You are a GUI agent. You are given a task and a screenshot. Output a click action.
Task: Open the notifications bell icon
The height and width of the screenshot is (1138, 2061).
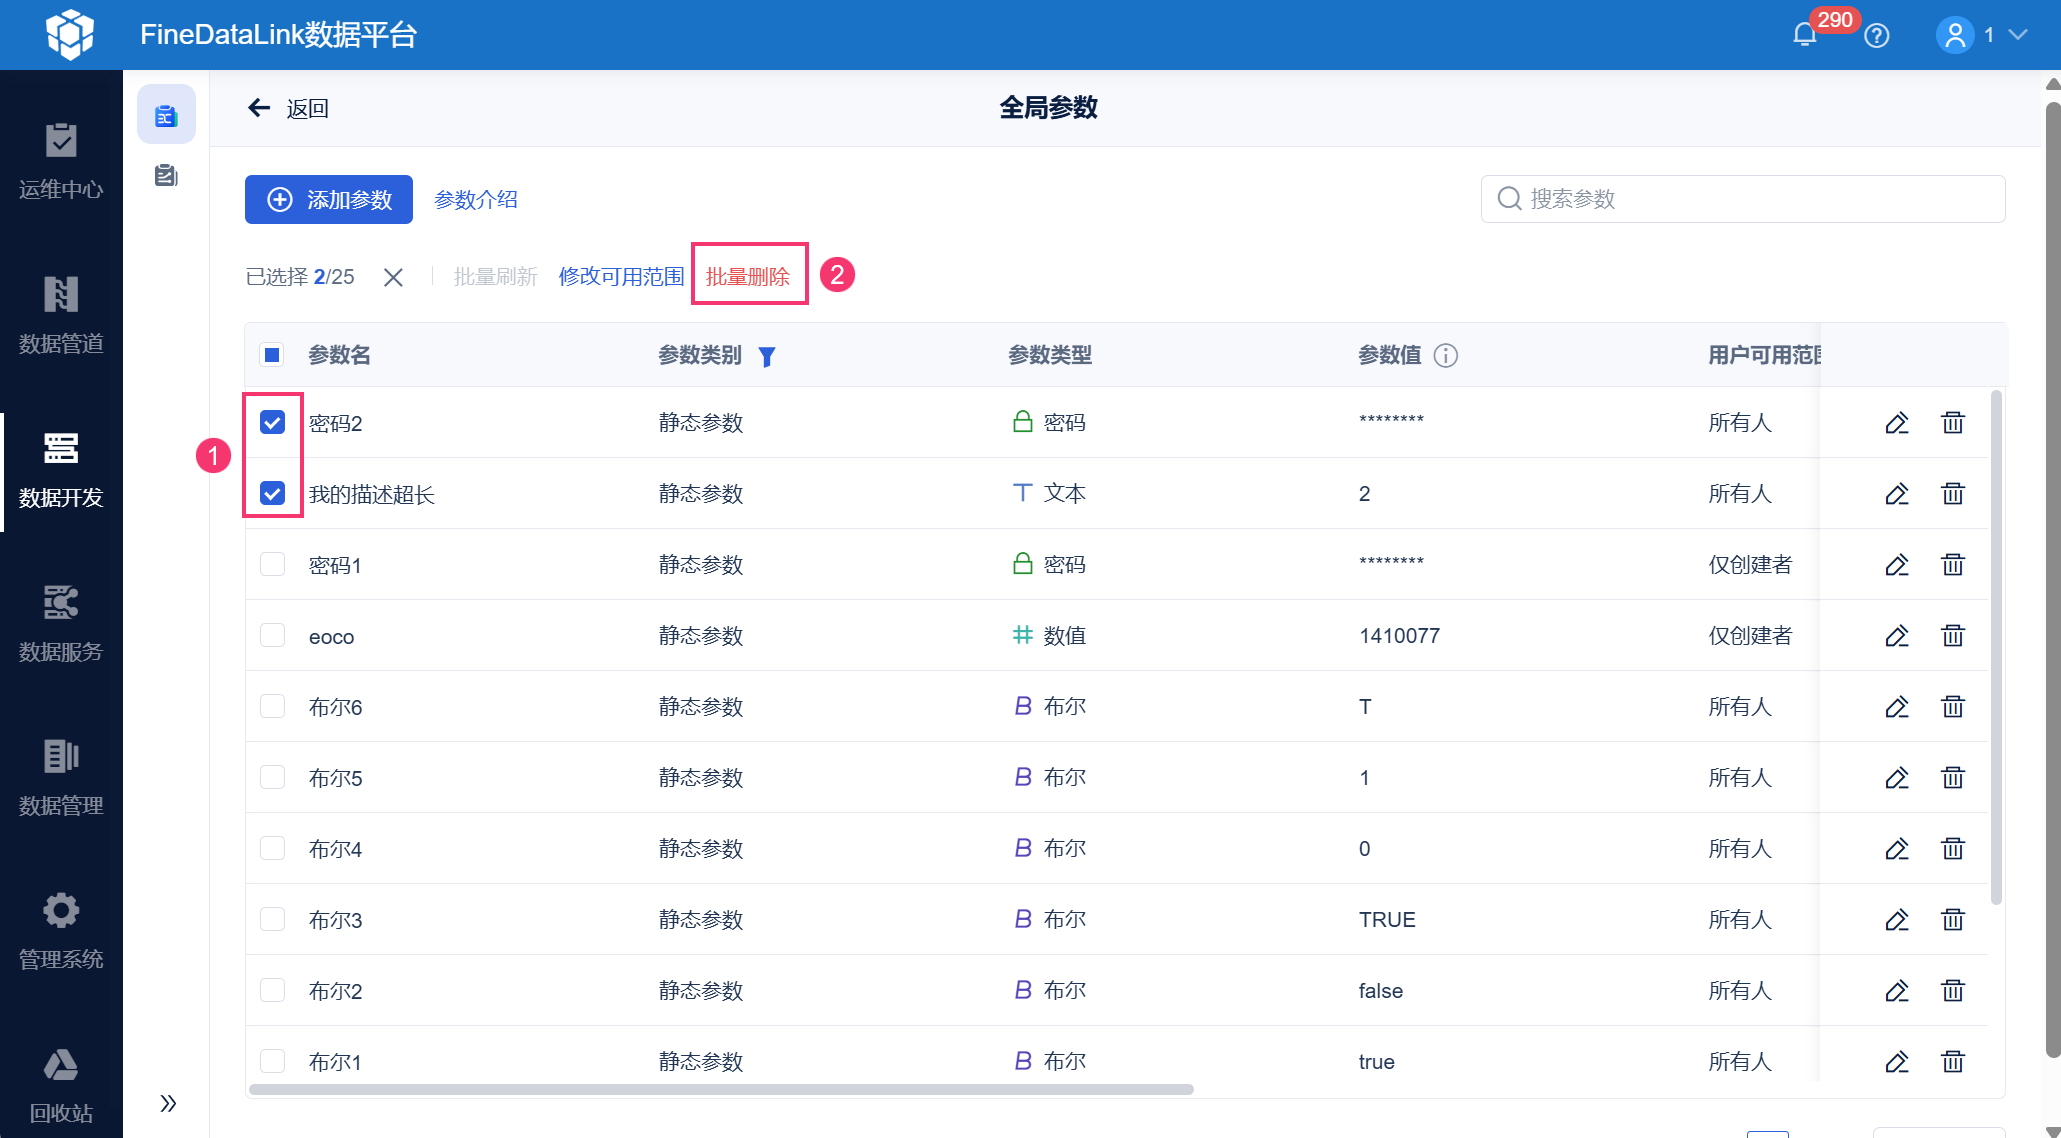1804,35
